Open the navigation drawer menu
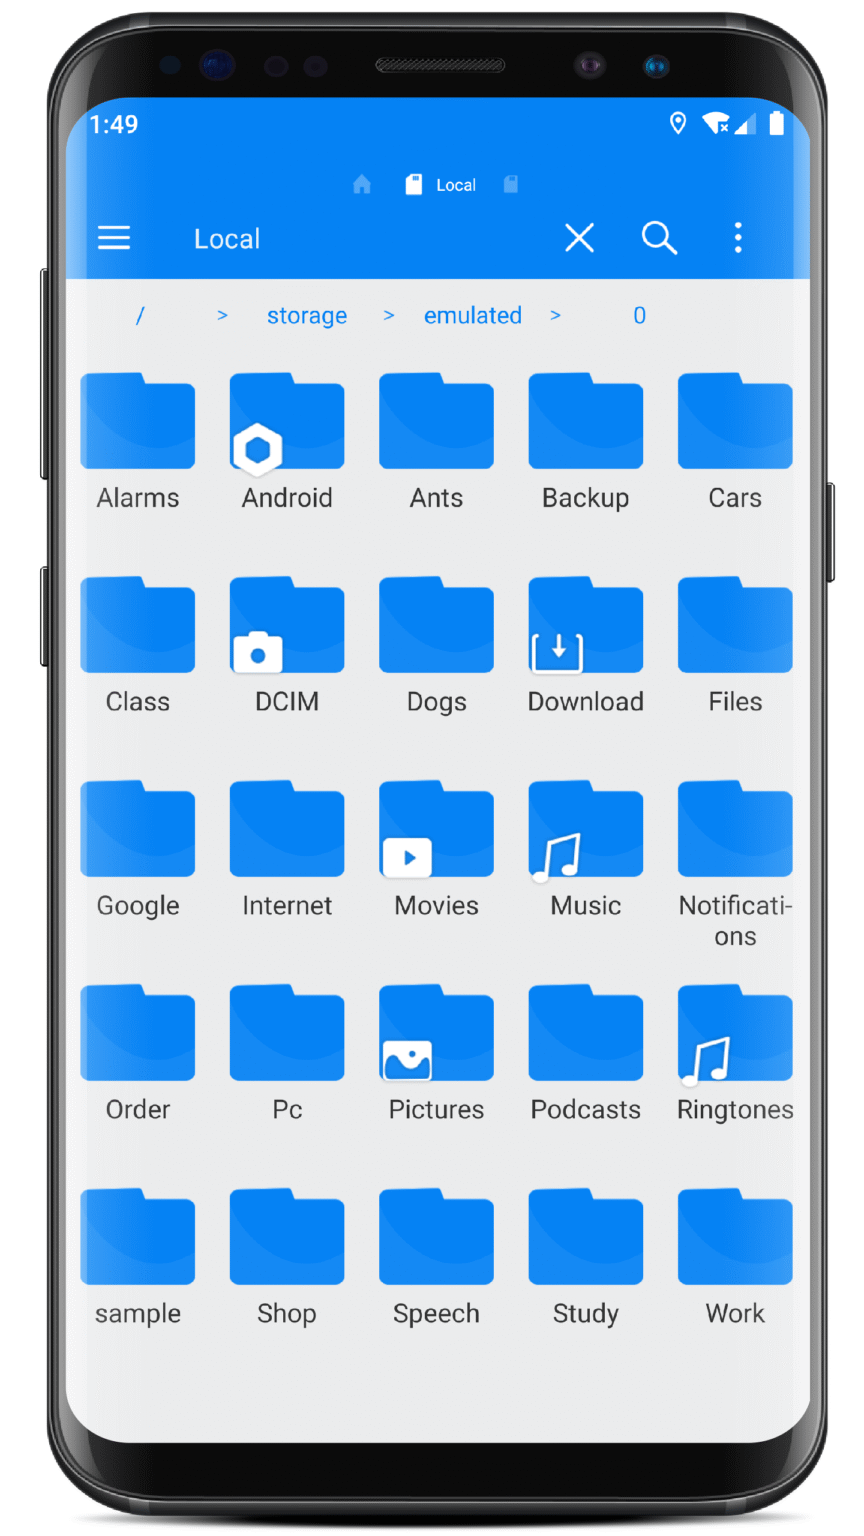 pyautogui.click(x=113, y=238)
